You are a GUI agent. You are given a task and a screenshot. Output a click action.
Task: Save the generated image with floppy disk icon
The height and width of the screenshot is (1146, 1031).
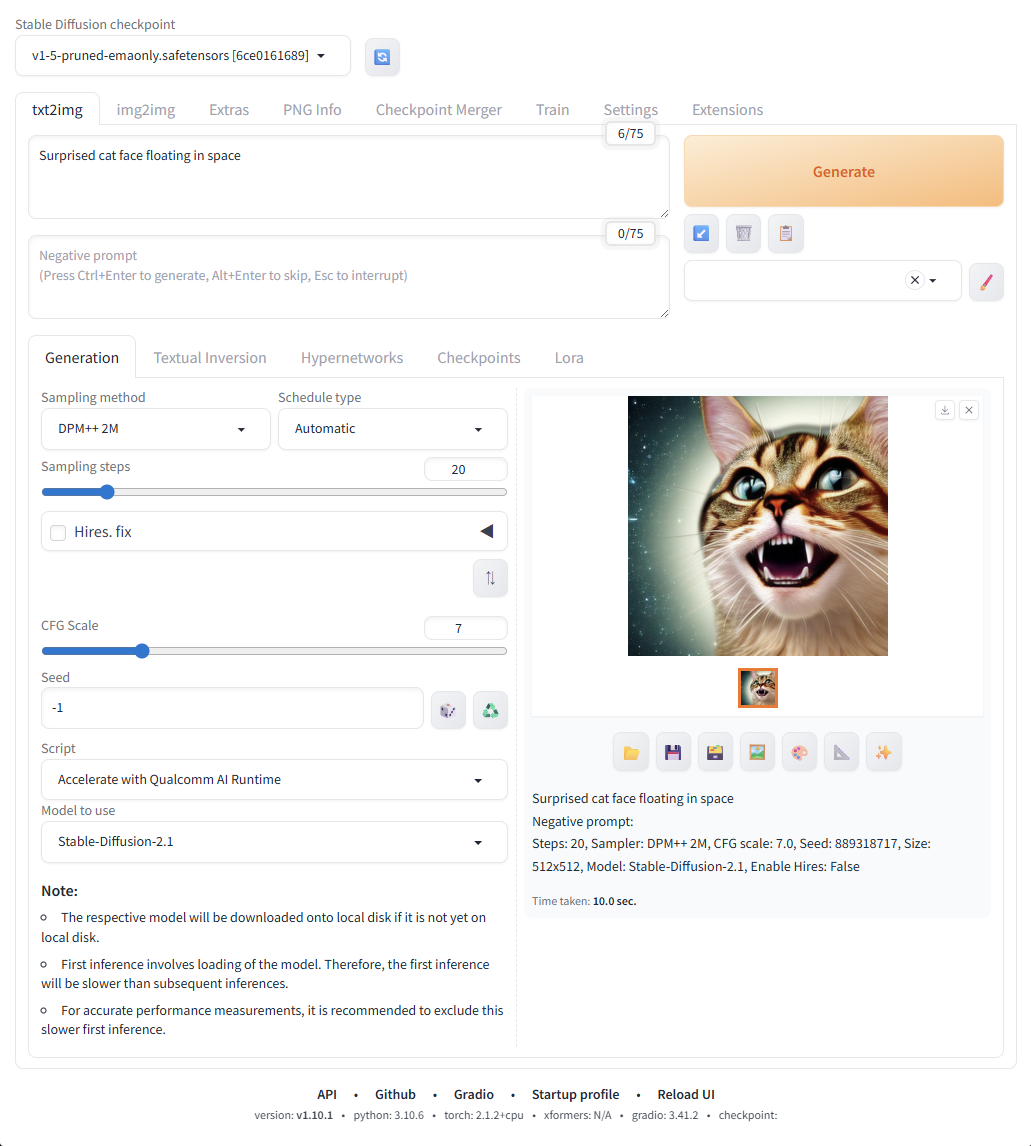(673, 751)
